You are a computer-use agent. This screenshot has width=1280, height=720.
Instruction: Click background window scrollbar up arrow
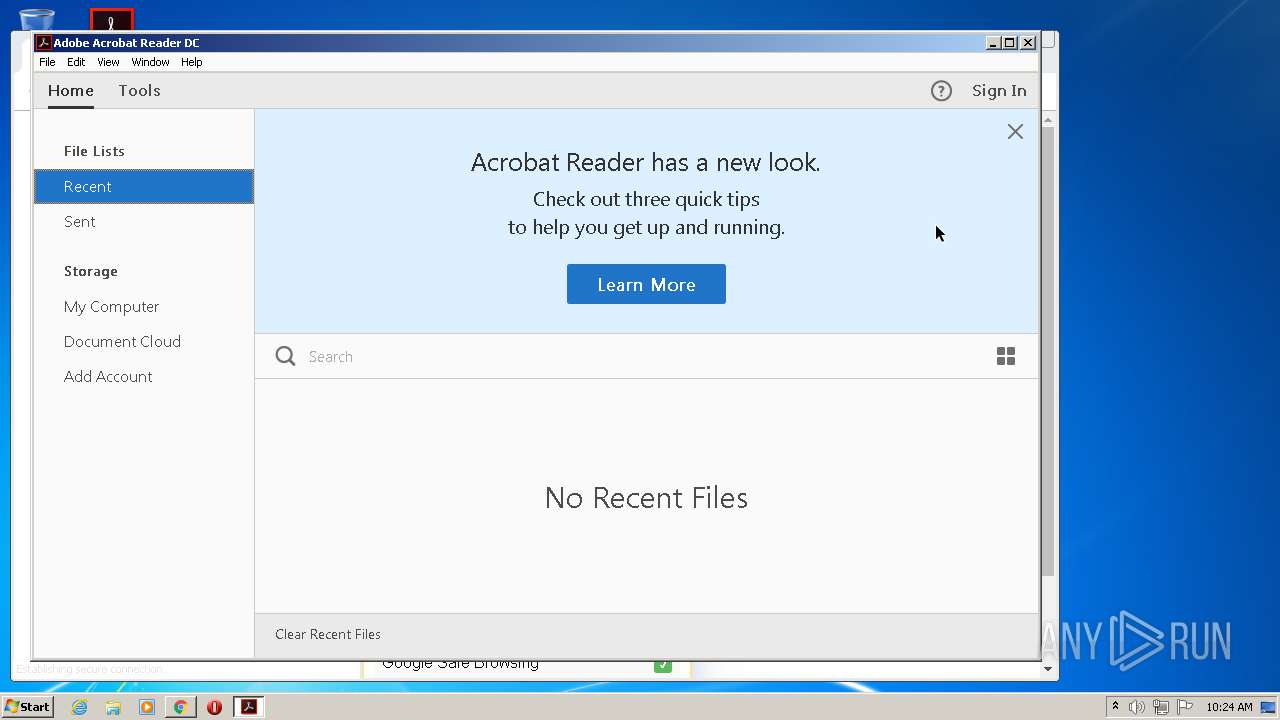coord(1048,120)
